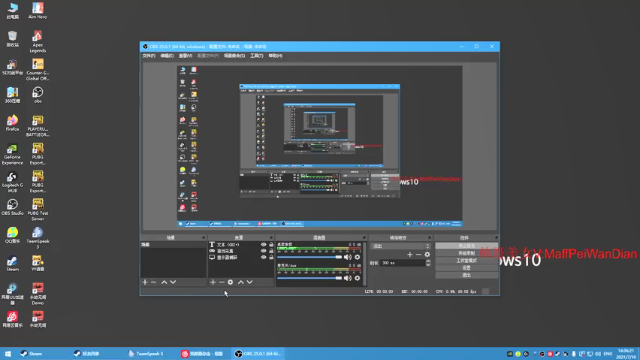
Task: Open the Help (H) menu in OBS
Action: tap(276, 56)
